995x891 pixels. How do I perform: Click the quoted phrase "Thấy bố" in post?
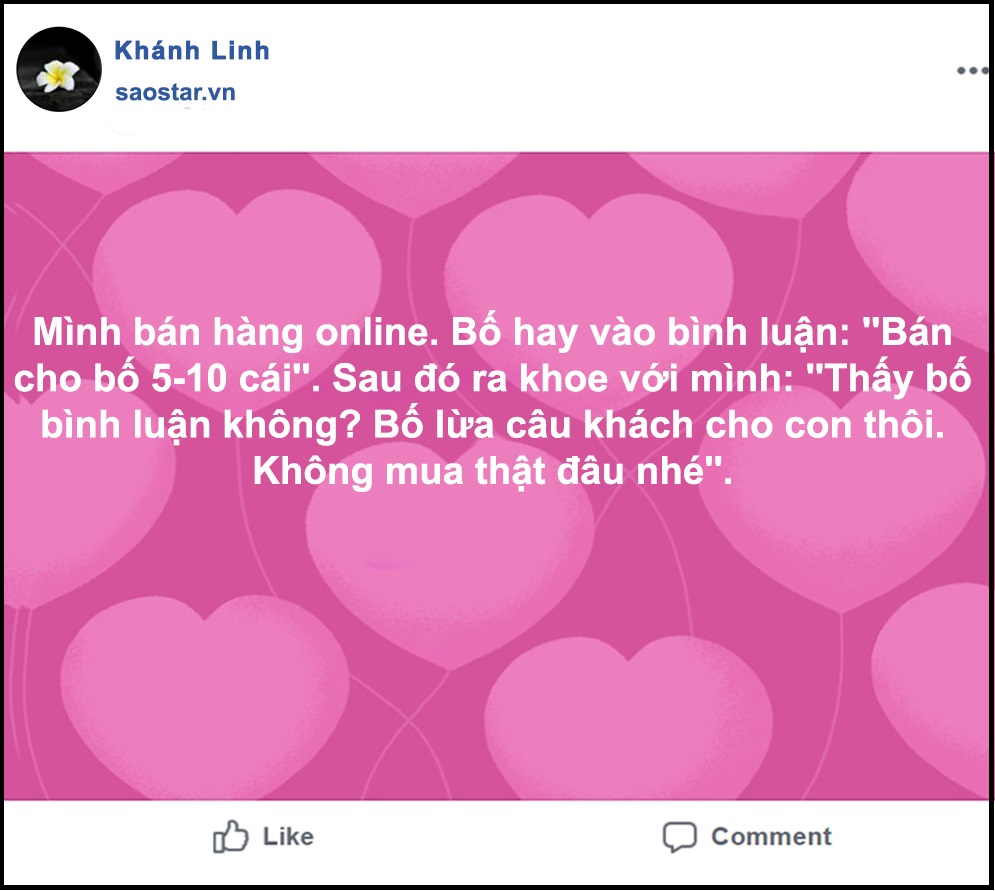tap(888, 379)
